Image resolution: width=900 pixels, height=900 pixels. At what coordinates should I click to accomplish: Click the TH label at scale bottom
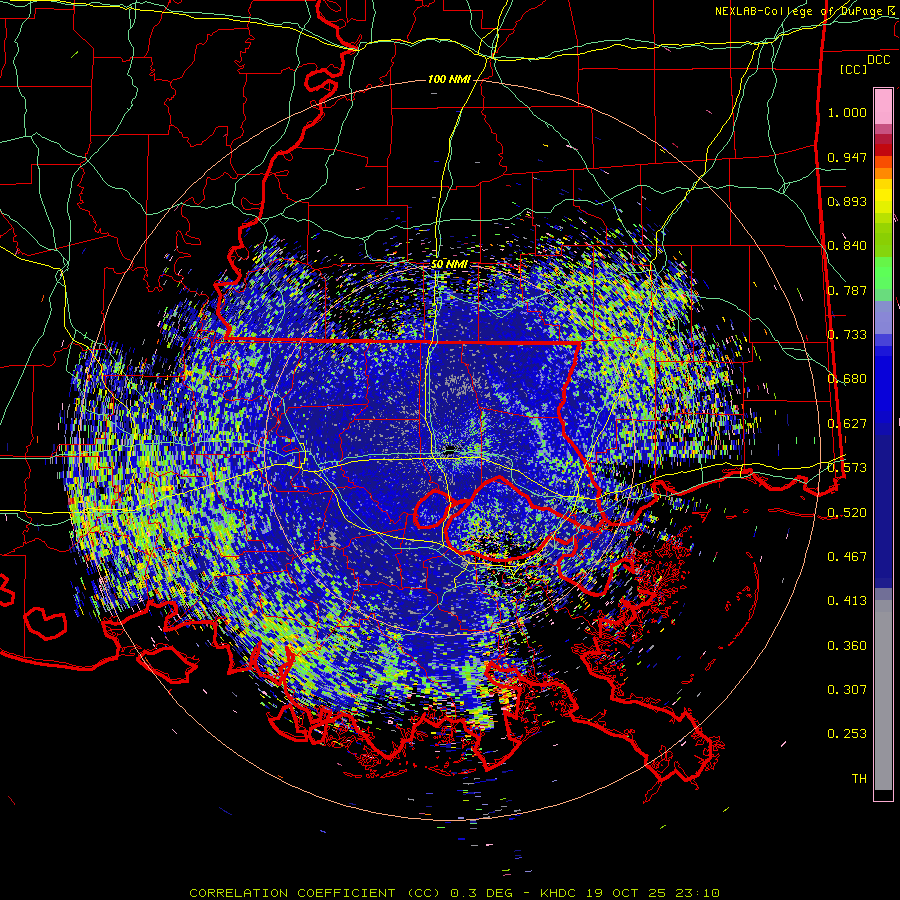[859, 779]
